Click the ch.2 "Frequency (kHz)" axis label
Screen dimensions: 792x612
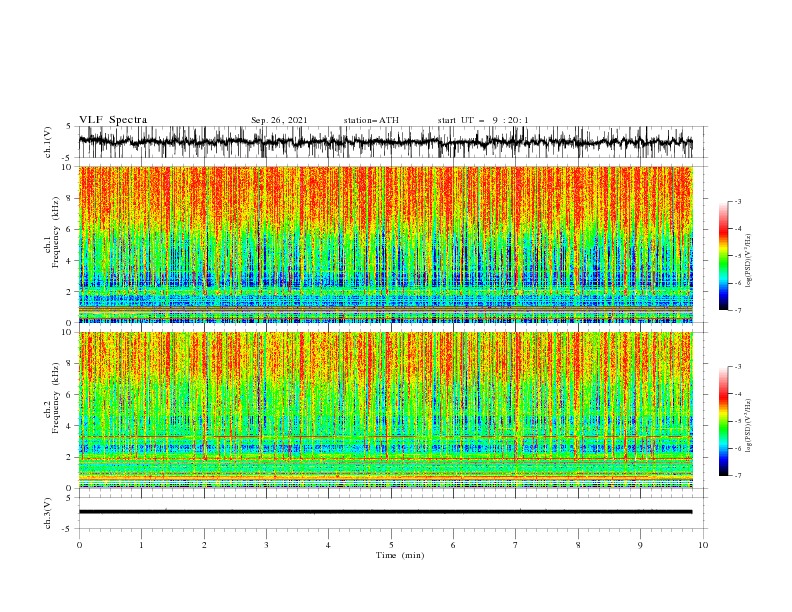pos(56,396)
